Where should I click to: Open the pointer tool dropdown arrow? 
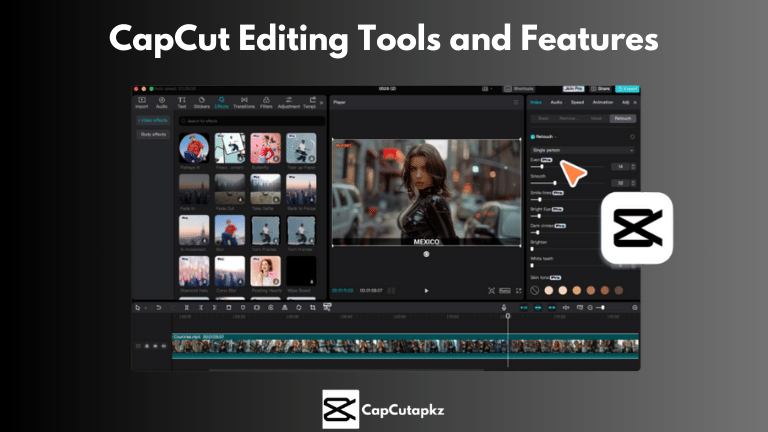pyautogui.click(x=145, y=308)
